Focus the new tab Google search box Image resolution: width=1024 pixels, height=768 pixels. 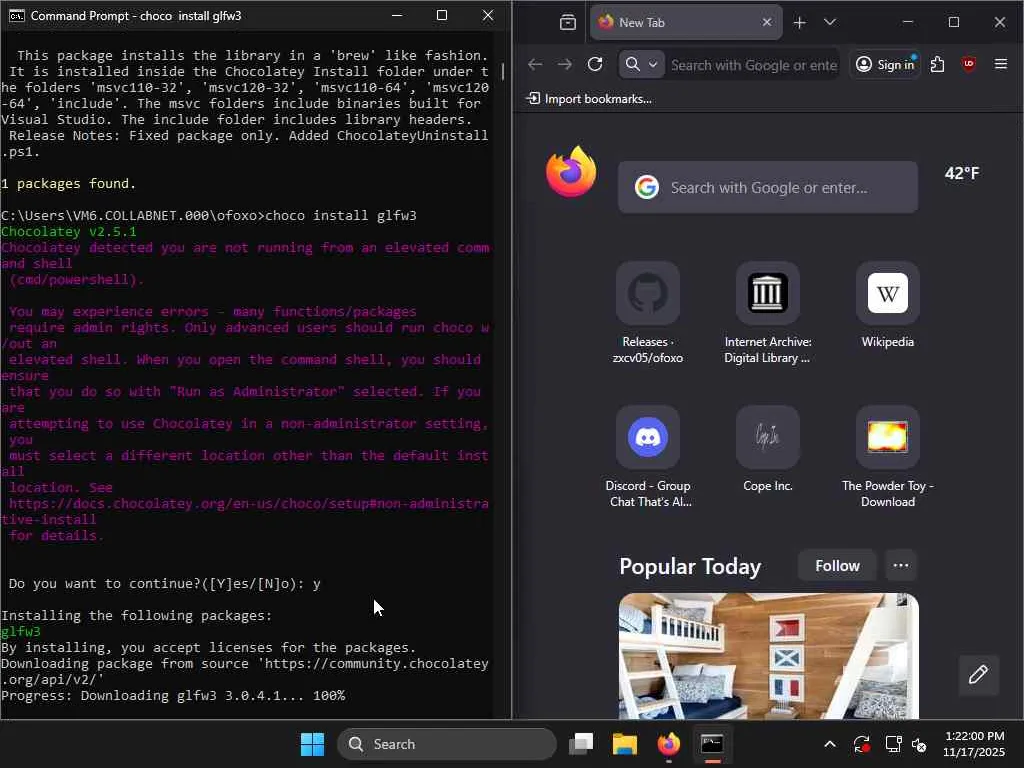pos(767,187)
